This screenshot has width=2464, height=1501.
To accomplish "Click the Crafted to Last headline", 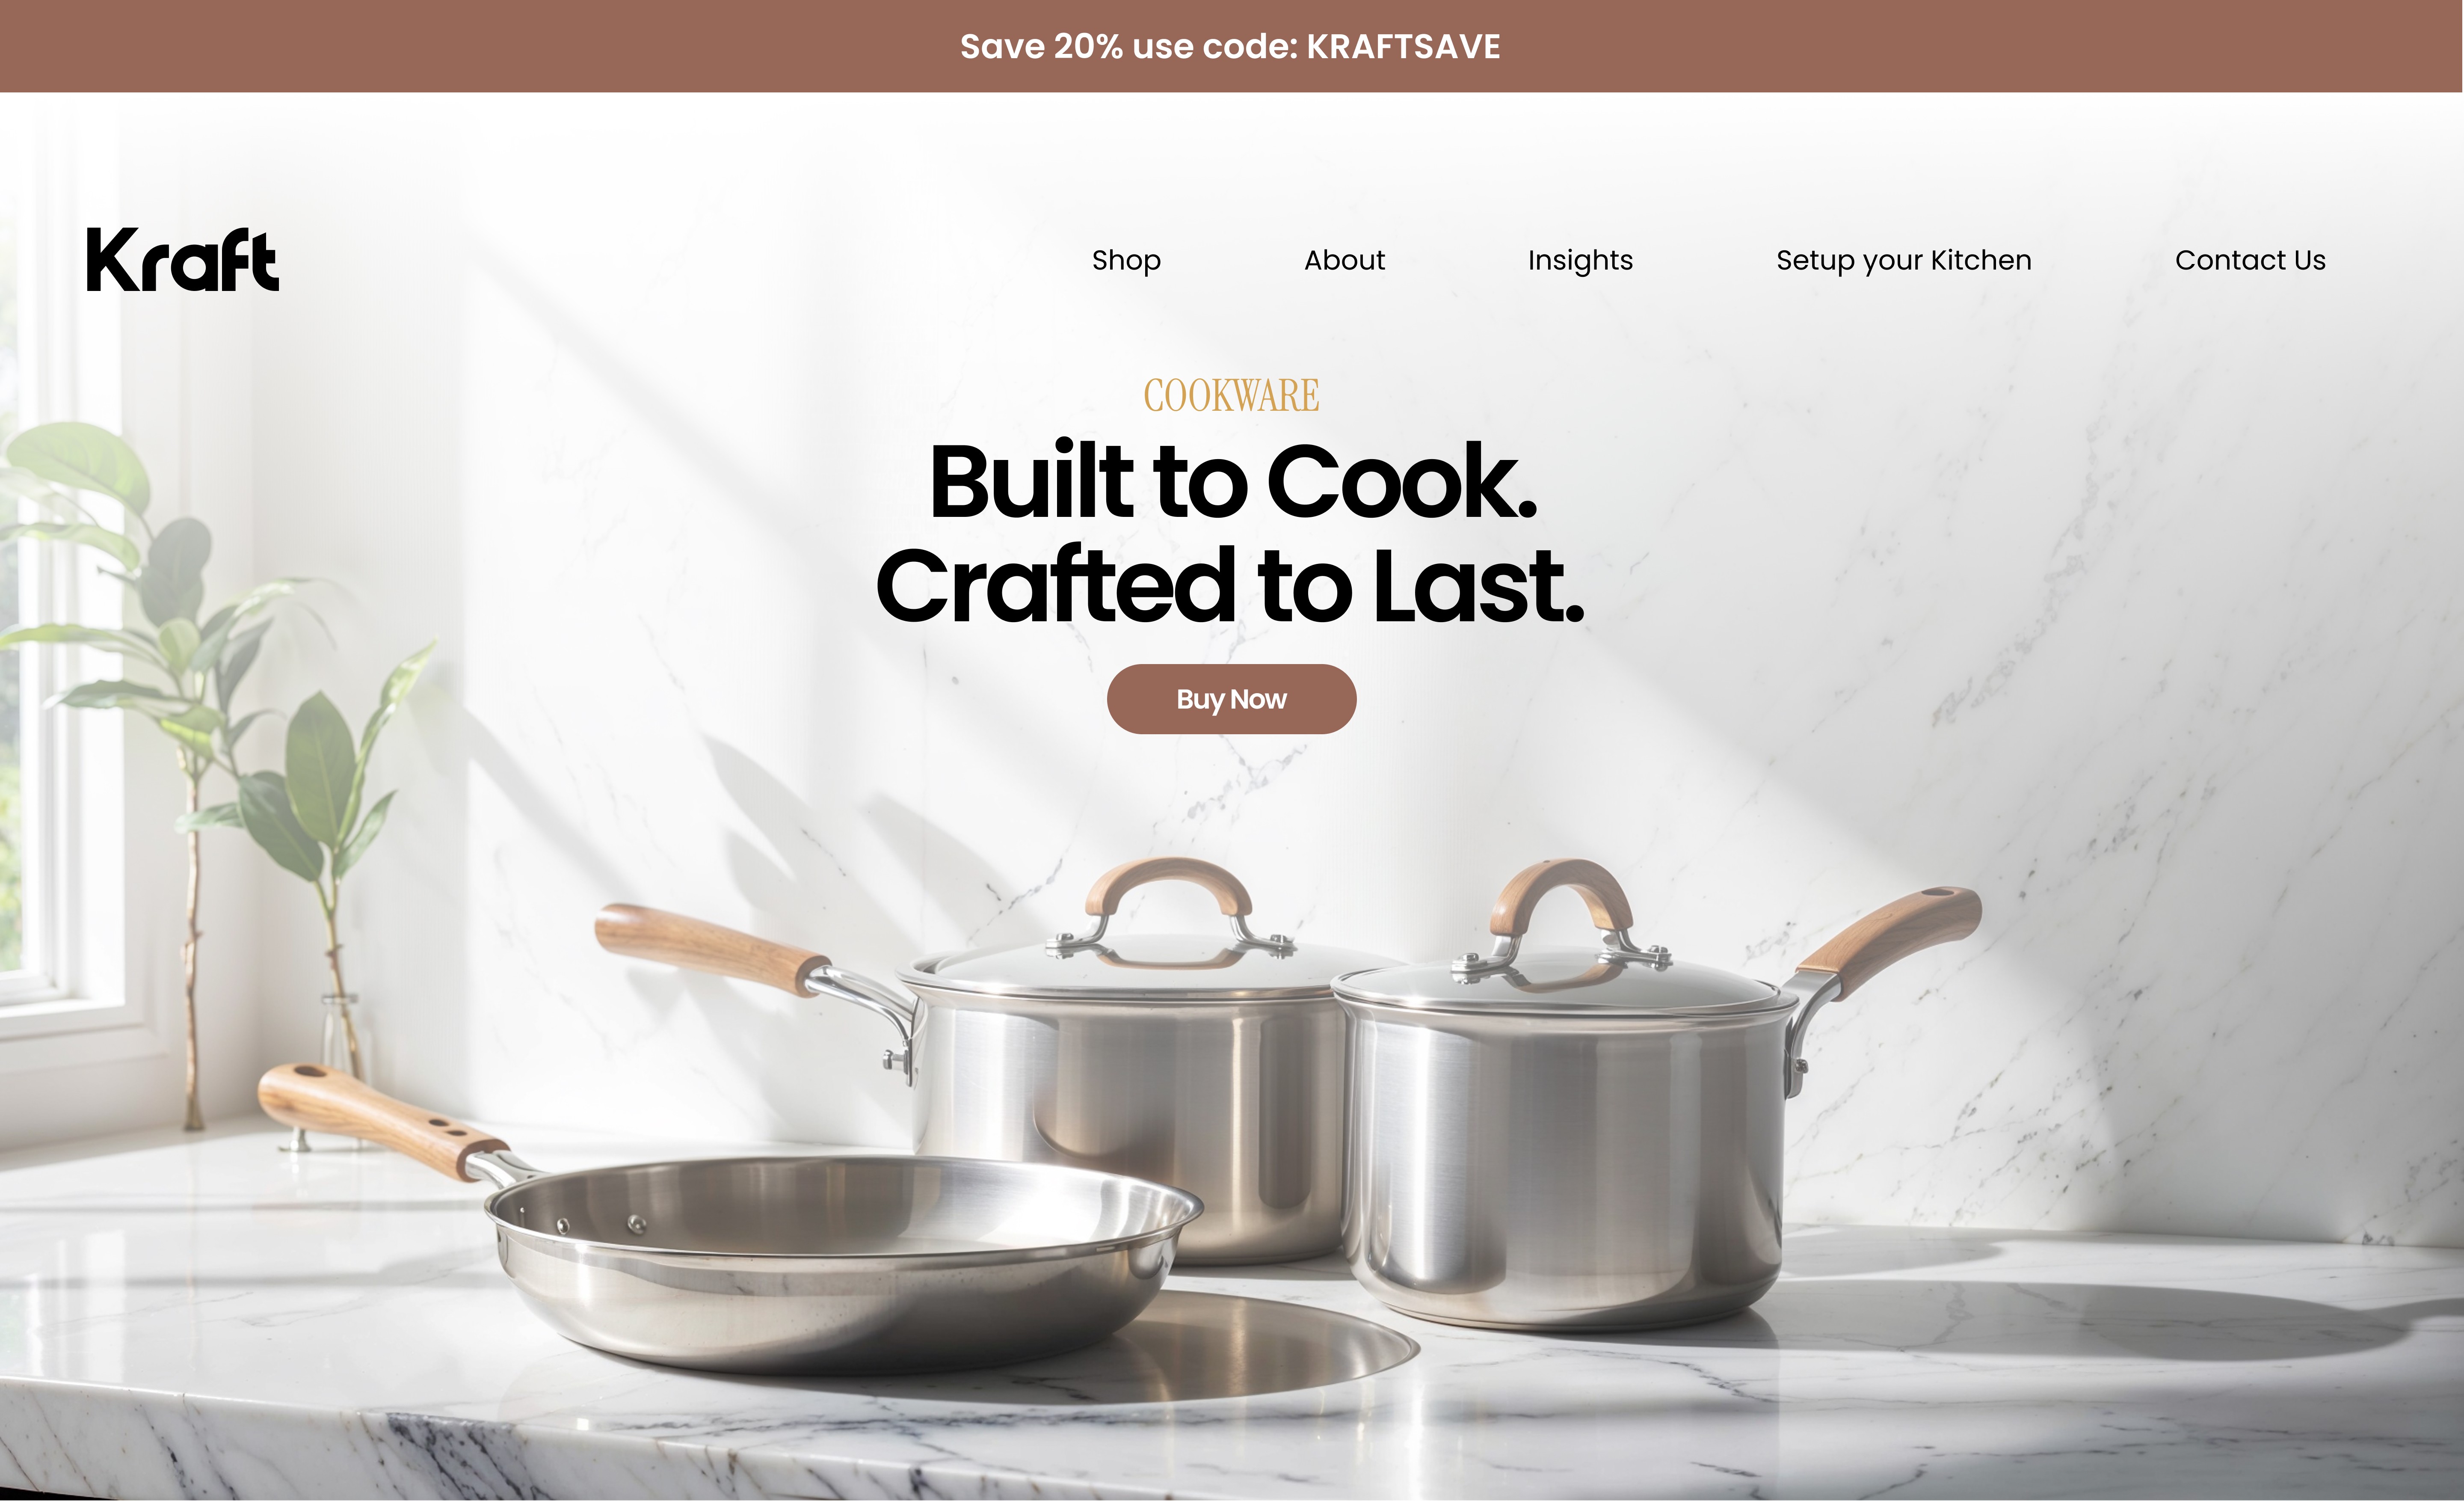I will click(1230, 586).
